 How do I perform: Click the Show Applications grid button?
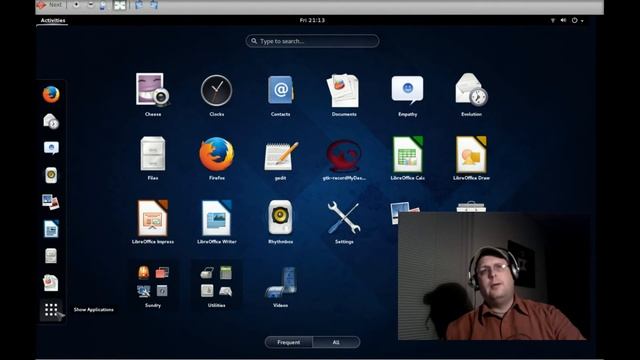point(51,310)
